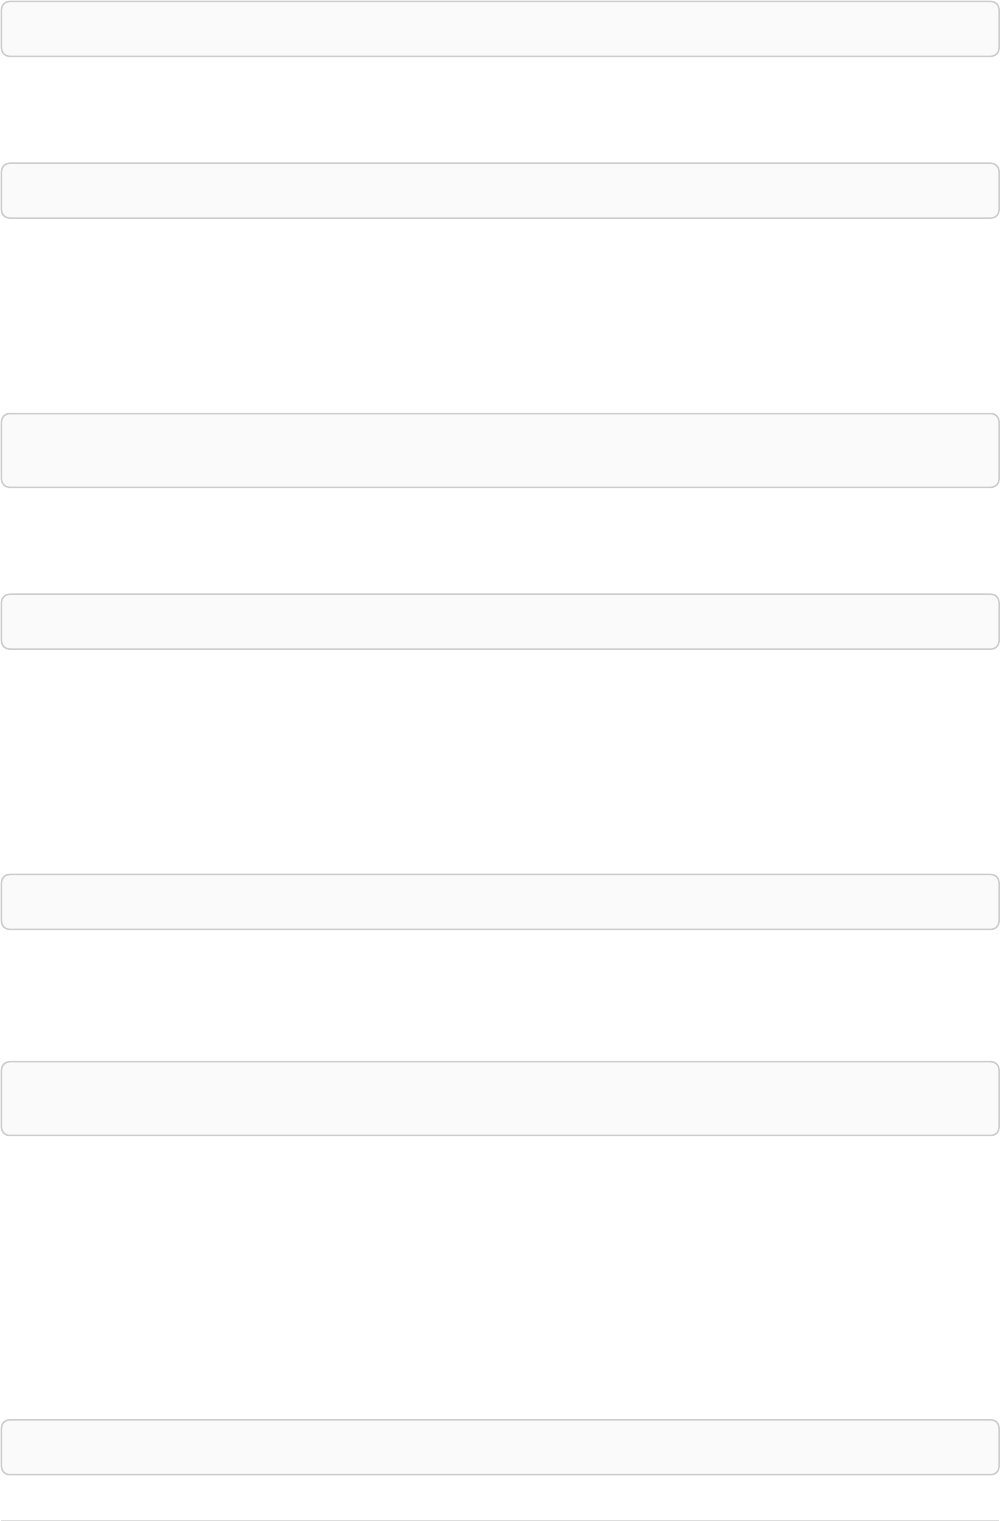
Task: Click the right border of the sixth gray box
Action: coord(999,1099)
